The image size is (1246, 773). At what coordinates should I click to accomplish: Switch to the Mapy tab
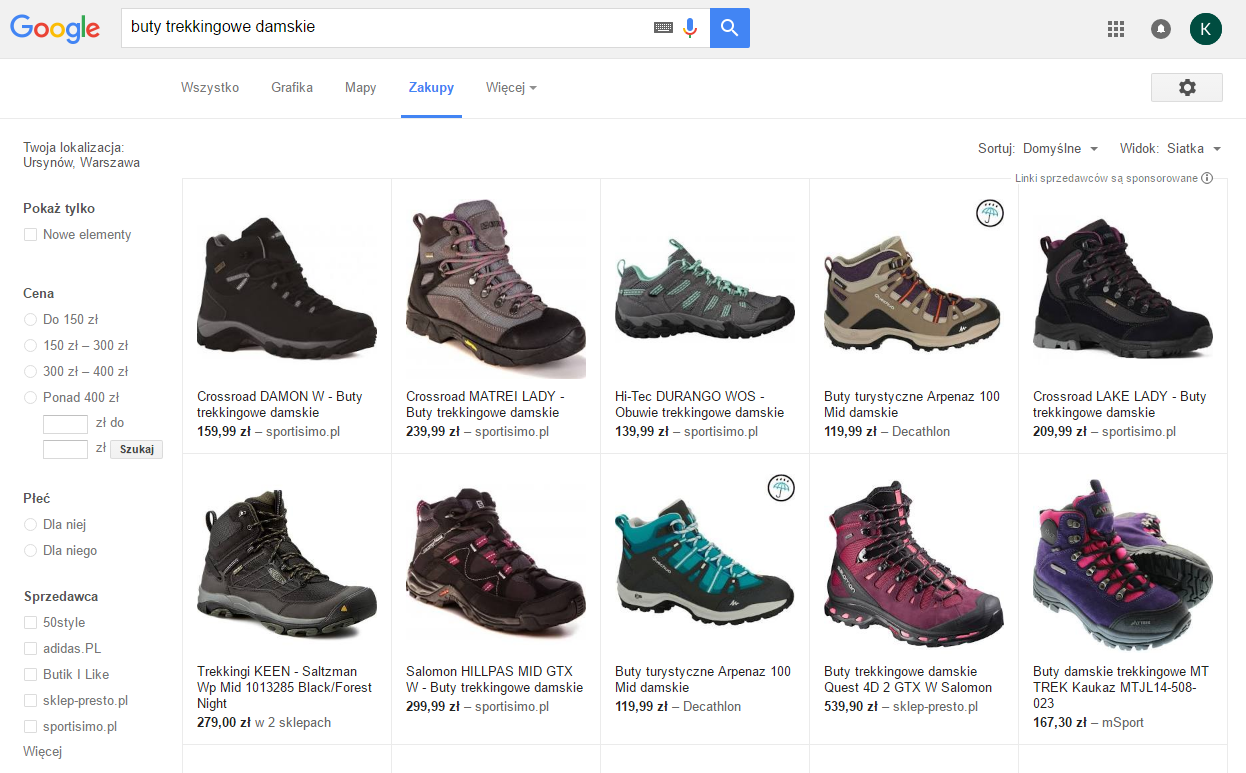(360, 88)
